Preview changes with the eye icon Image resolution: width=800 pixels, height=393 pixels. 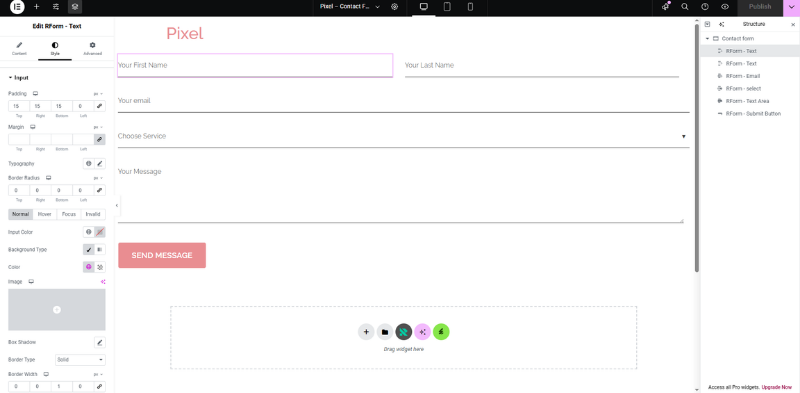[x=725, y=7]
